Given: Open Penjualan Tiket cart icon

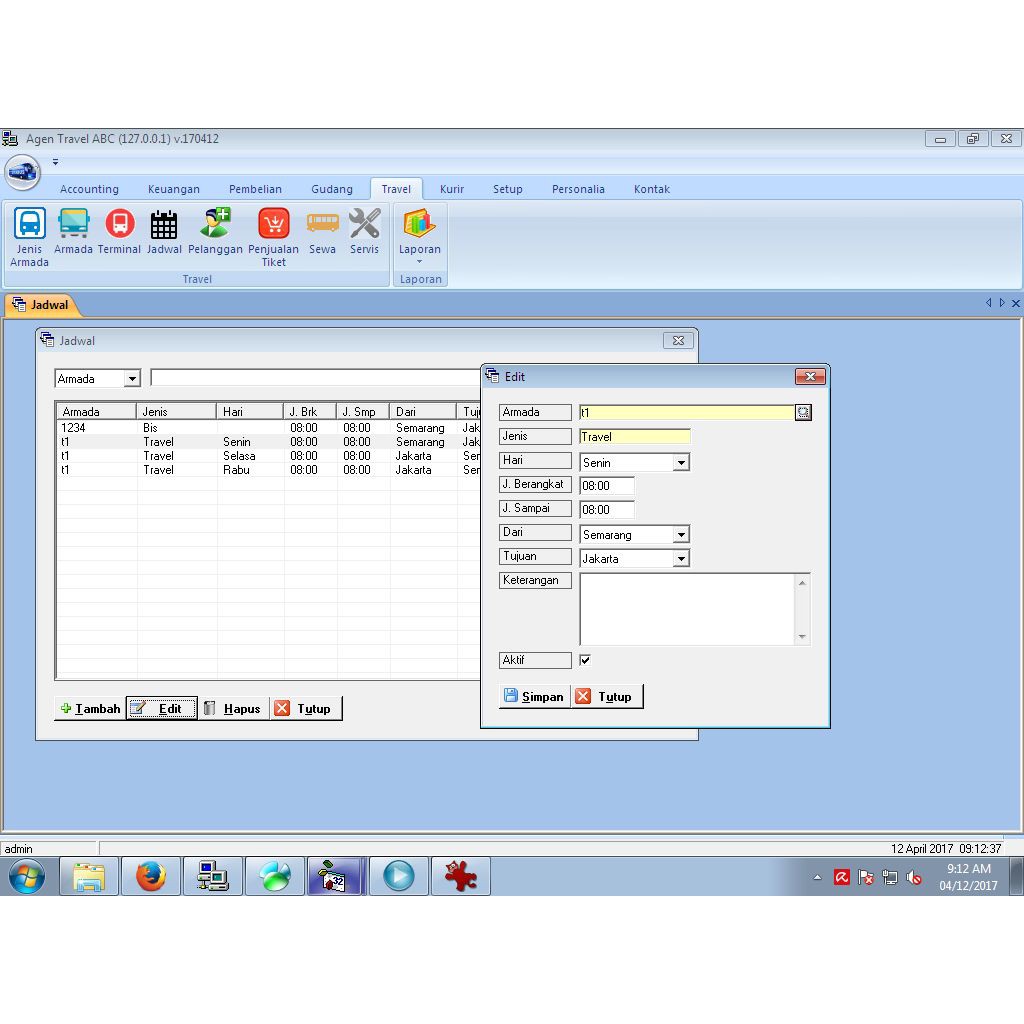Looking at the screenshot, I should [273, 224].
